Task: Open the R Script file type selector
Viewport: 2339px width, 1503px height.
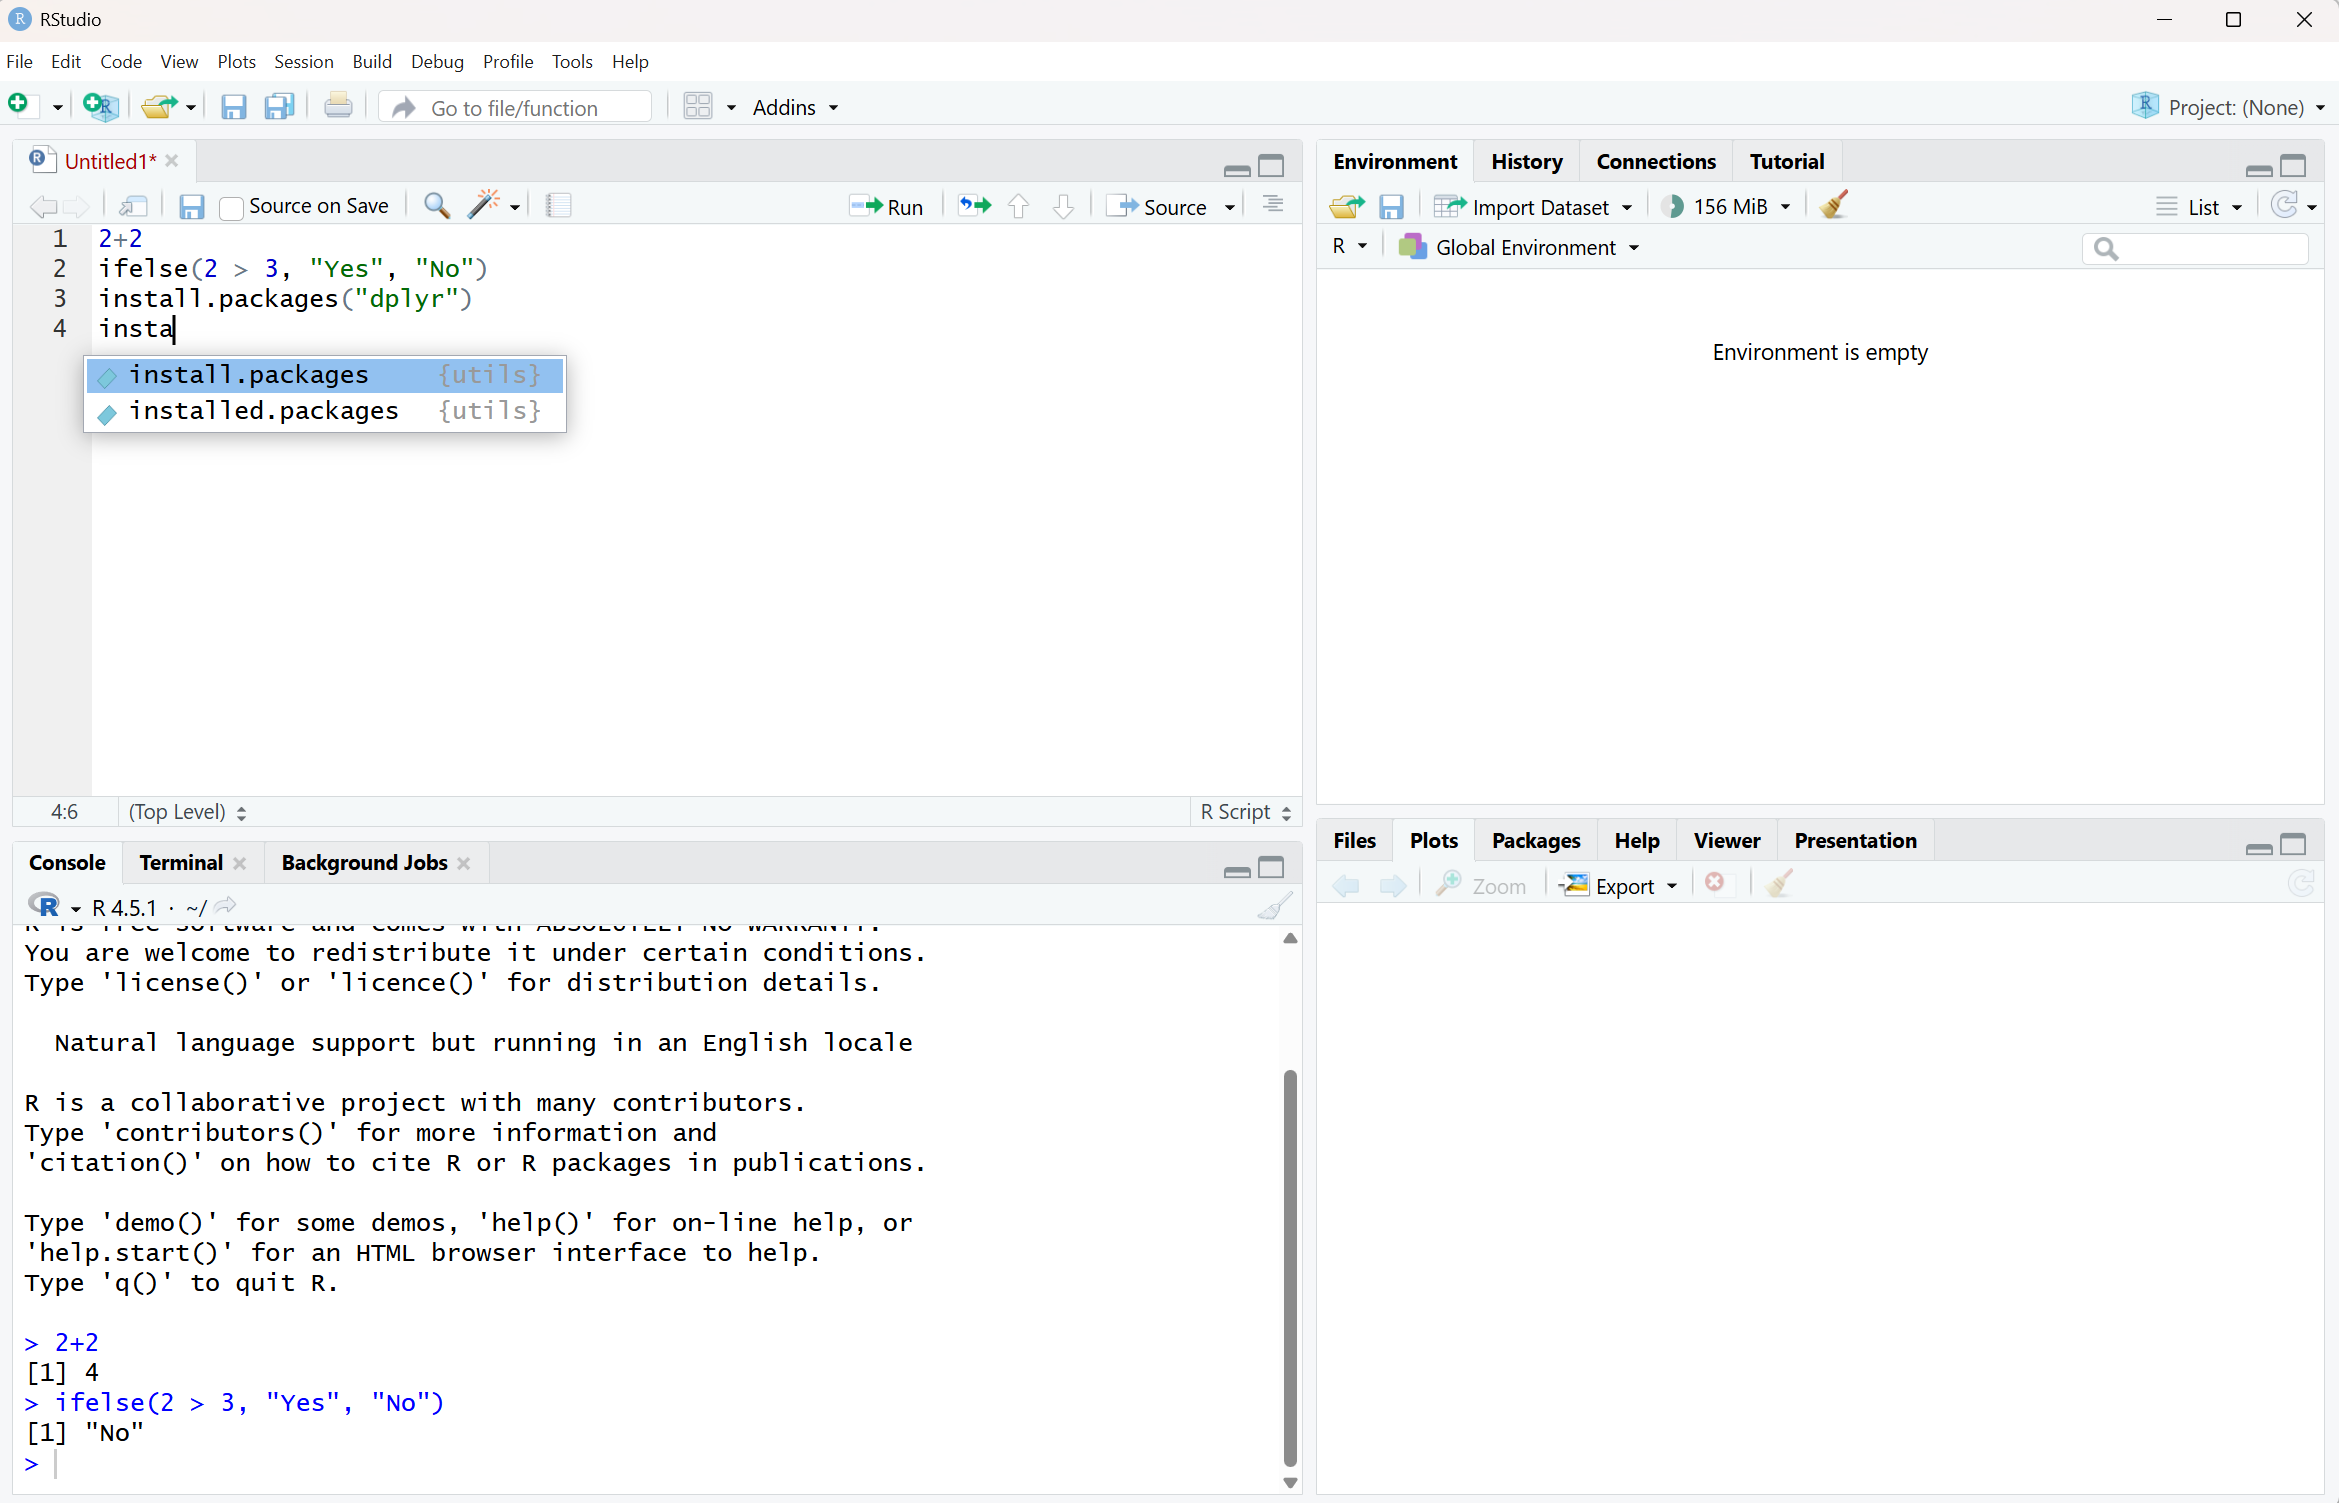Action: [1245, 812]
